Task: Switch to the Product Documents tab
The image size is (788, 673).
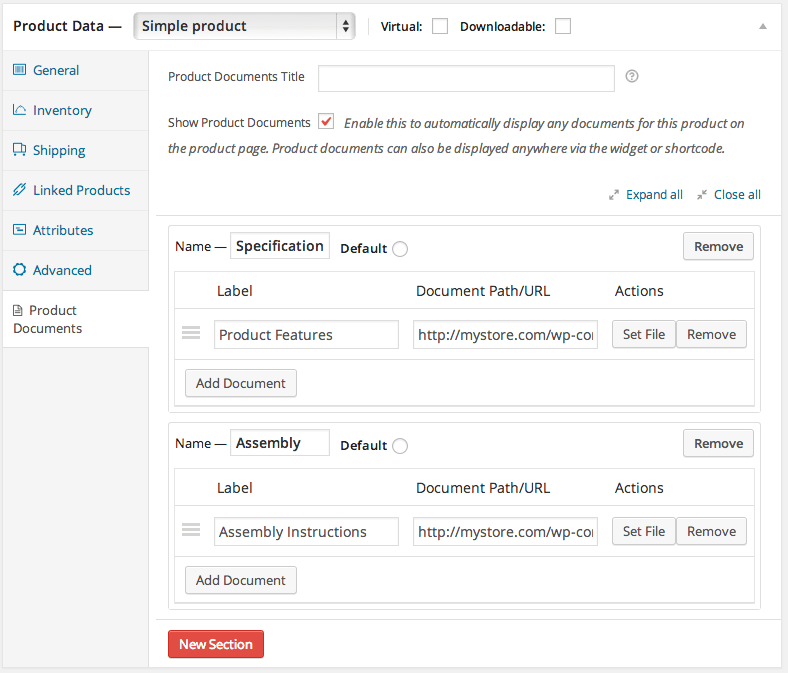Action: (55, 319)
